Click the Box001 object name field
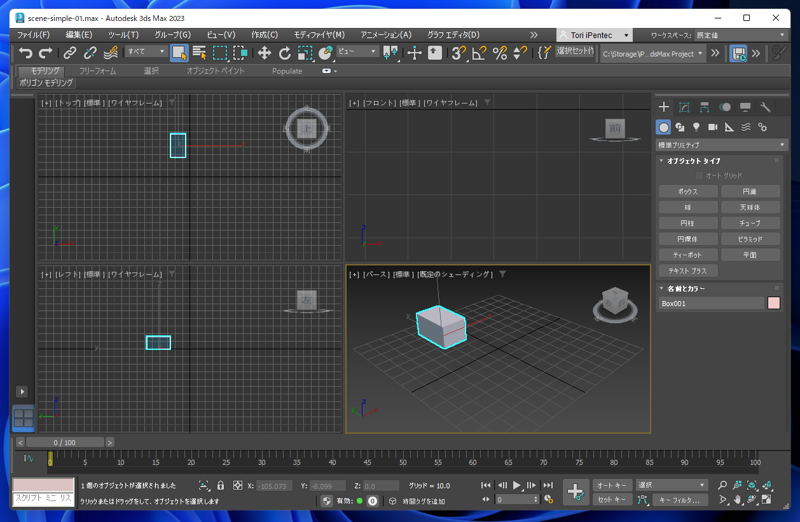The width and height of the screenshot is (800, 522). tap(710, 303)
